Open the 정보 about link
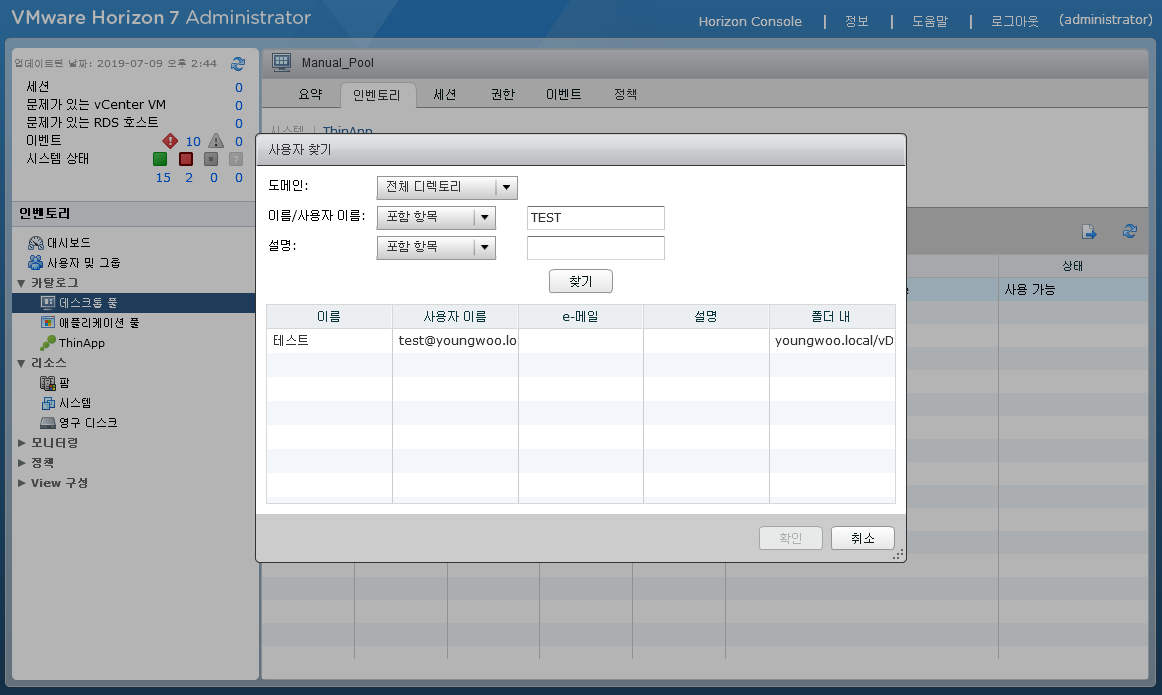 click(x=857, y=21)
